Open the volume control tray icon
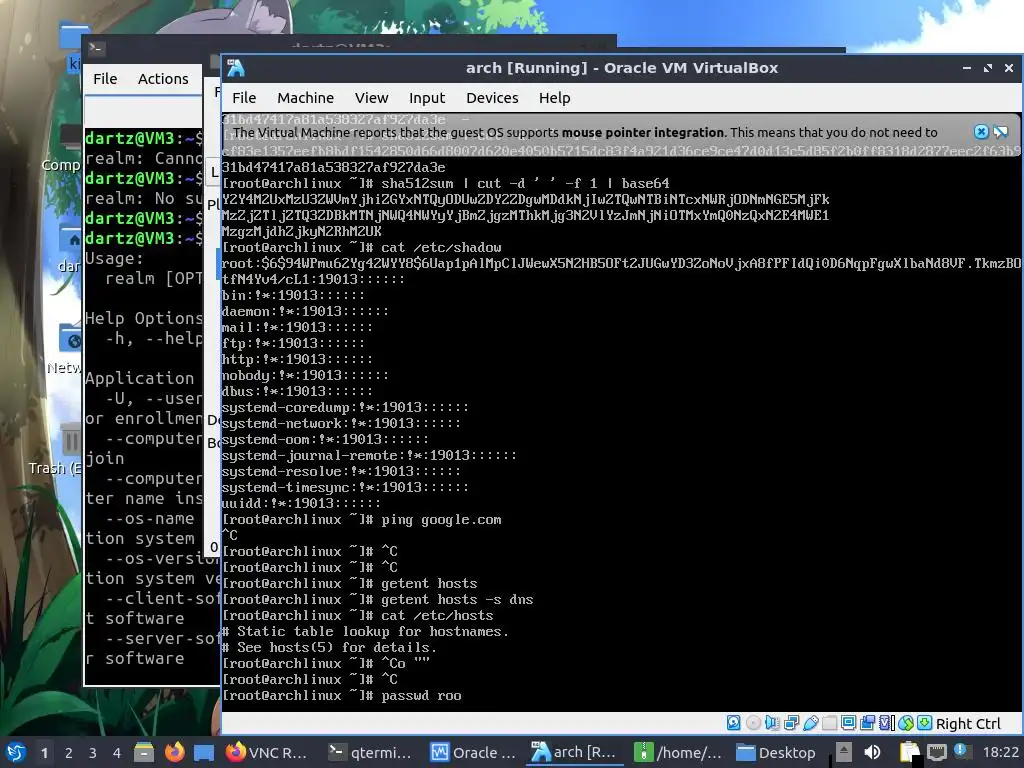The width and height of the screenshot is (1024, 768). pos(872,752)
